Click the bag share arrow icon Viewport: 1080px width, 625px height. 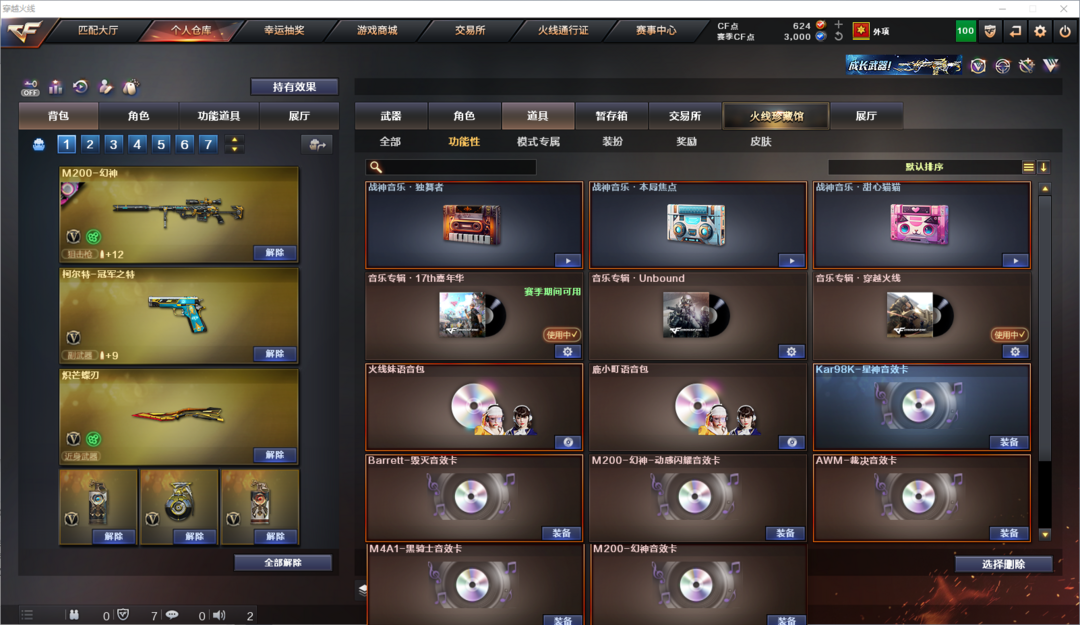pyautogui.click(x=317, y=144)
